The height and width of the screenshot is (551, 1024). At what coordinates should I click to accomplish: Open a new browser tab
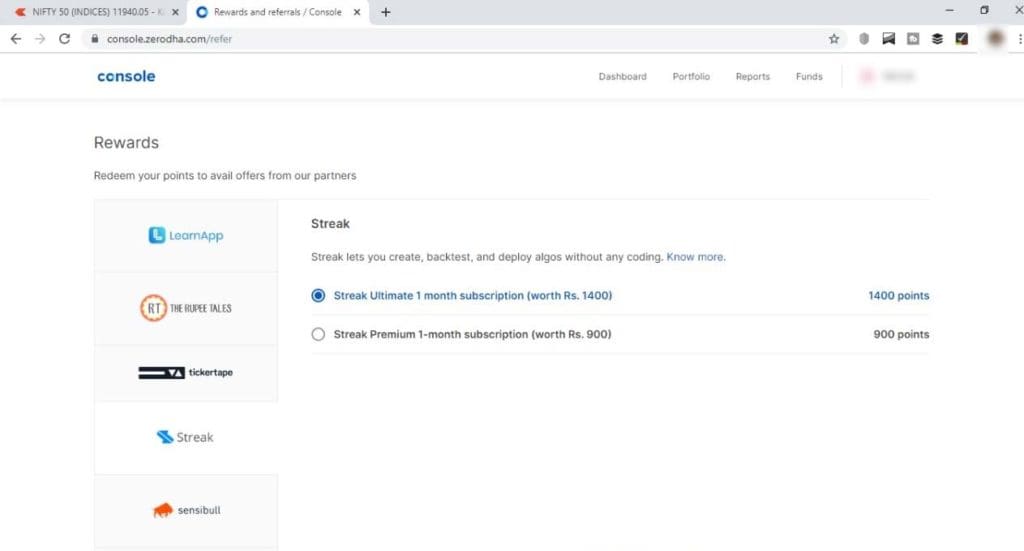click(385, 12)
